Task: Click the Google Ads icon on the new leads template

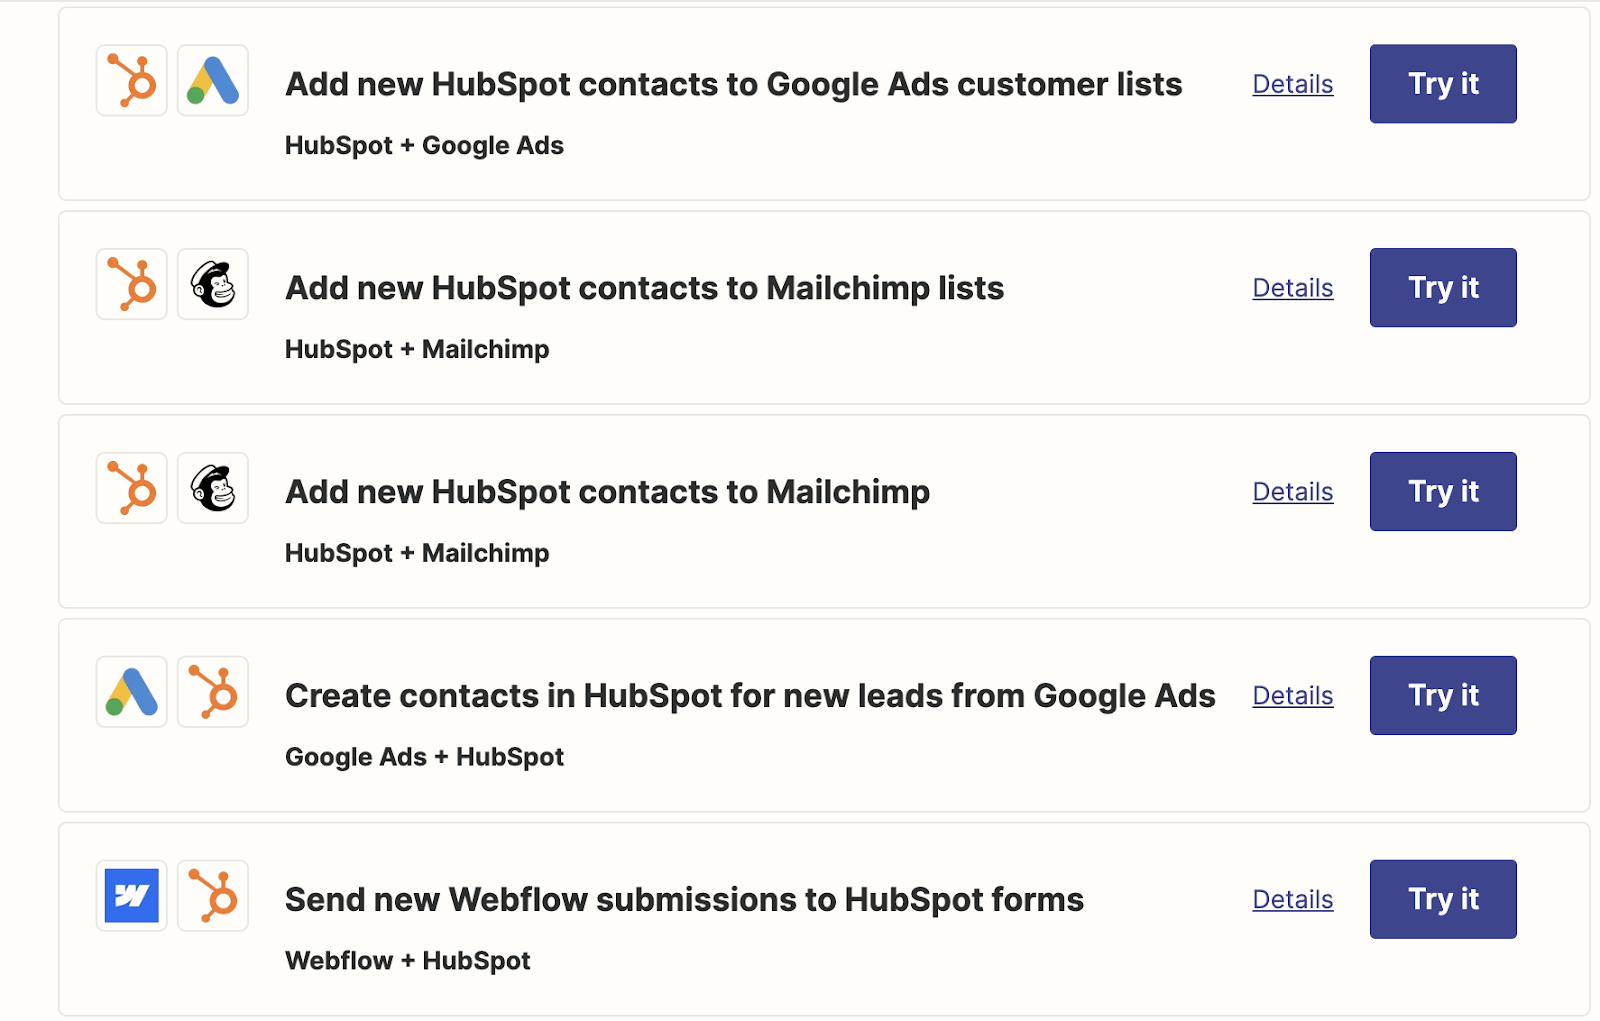Action: click(131, 692)
